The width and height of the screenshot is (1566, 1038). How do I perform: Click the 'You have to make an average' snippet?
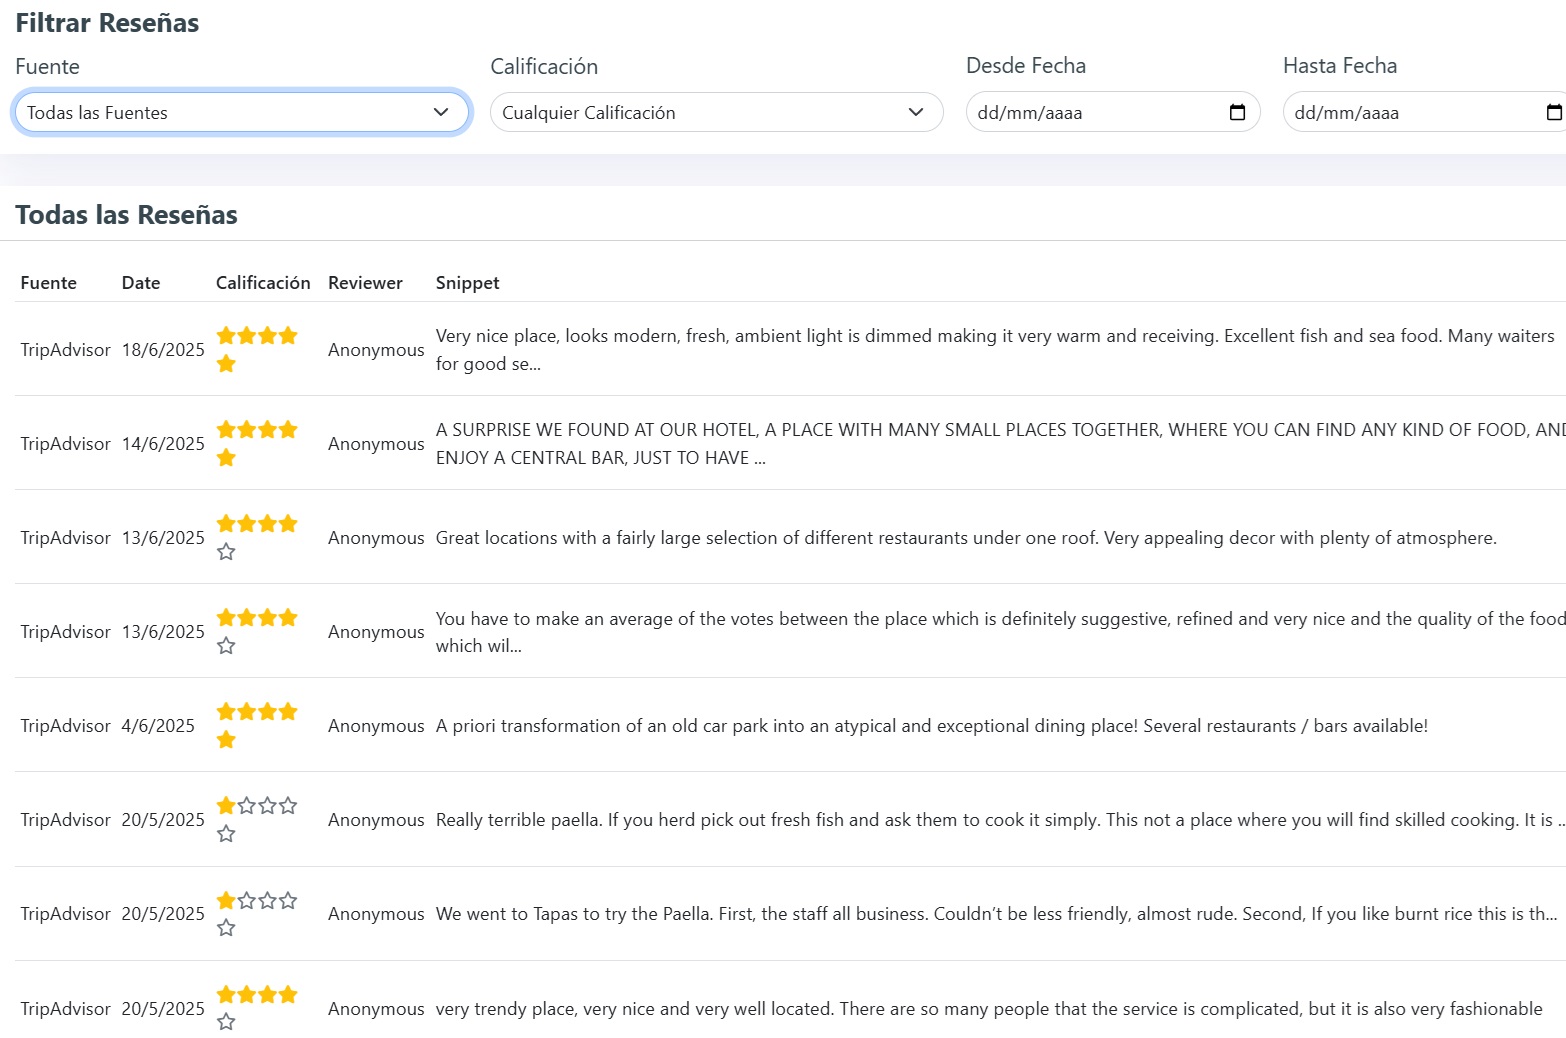(x=1000, y=631)
